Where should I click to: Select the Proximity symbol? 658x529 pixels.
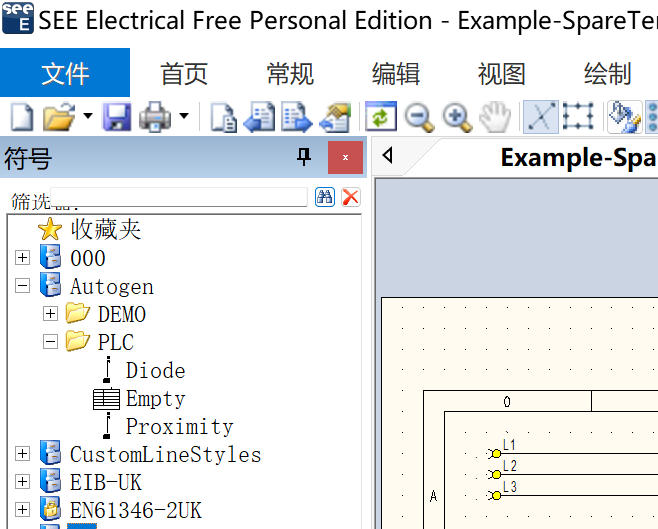(180, 427)
